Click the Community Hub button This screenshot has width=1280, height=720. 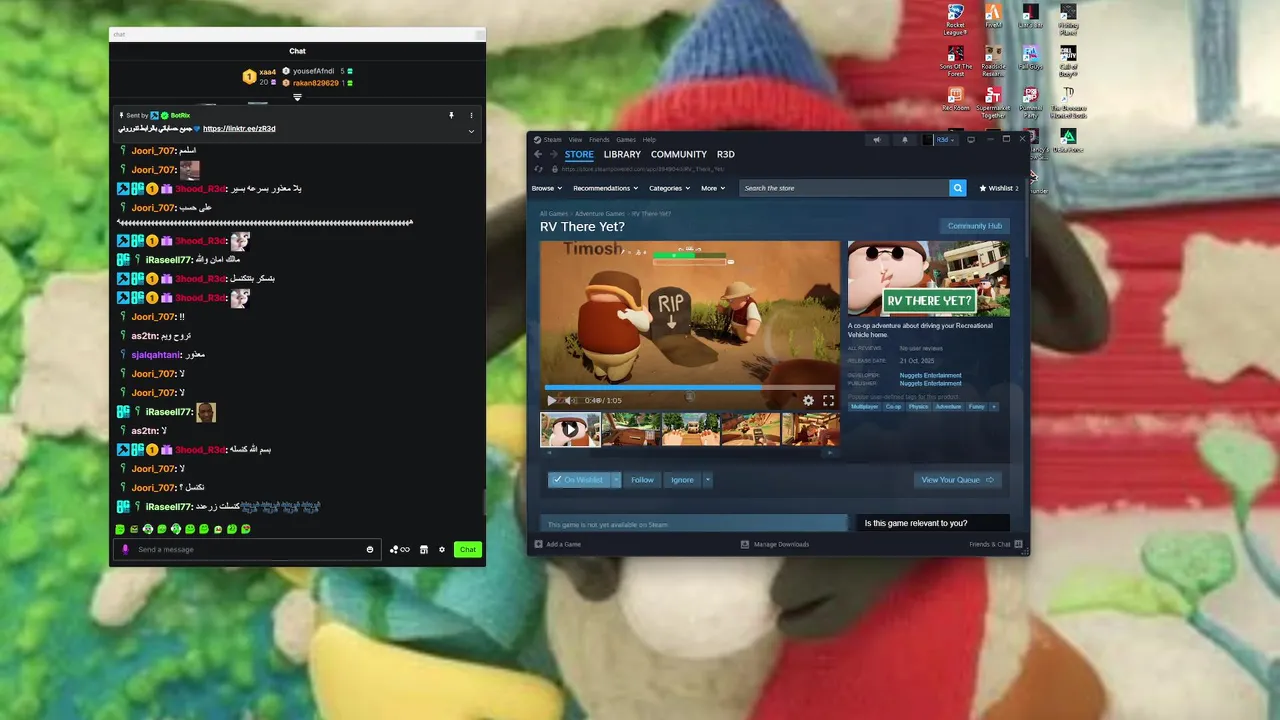975,226
